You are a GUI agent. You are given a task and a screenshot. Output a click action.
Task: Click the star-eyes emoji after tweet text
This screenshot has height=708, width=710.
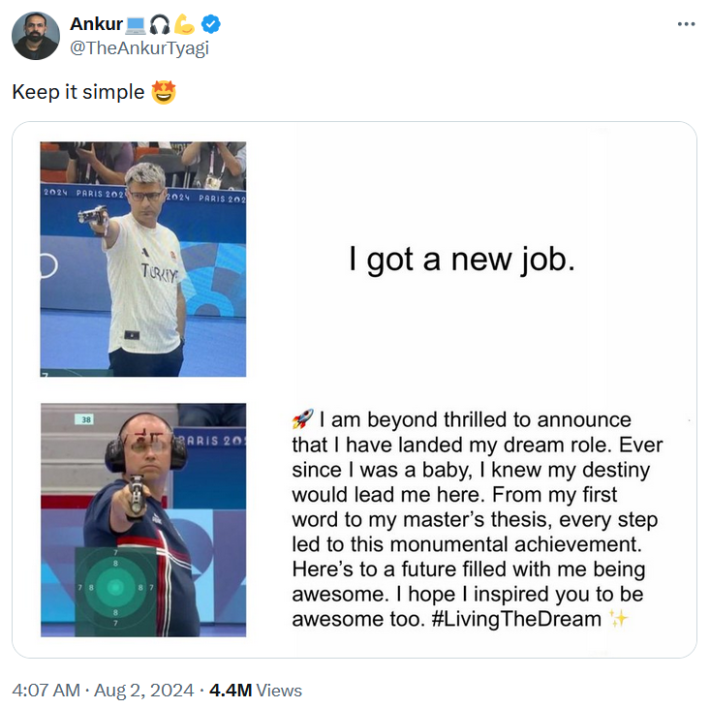(x=163, y=93)
